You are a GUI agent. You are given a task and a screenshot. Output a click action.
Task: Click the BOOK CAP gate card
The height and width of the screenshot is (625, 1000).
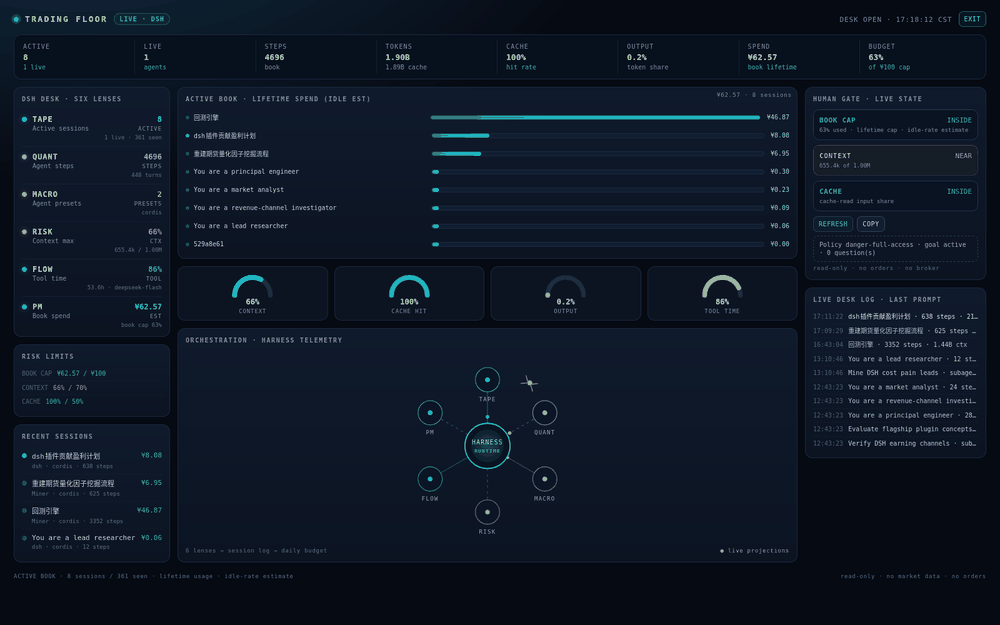[895, 124]
